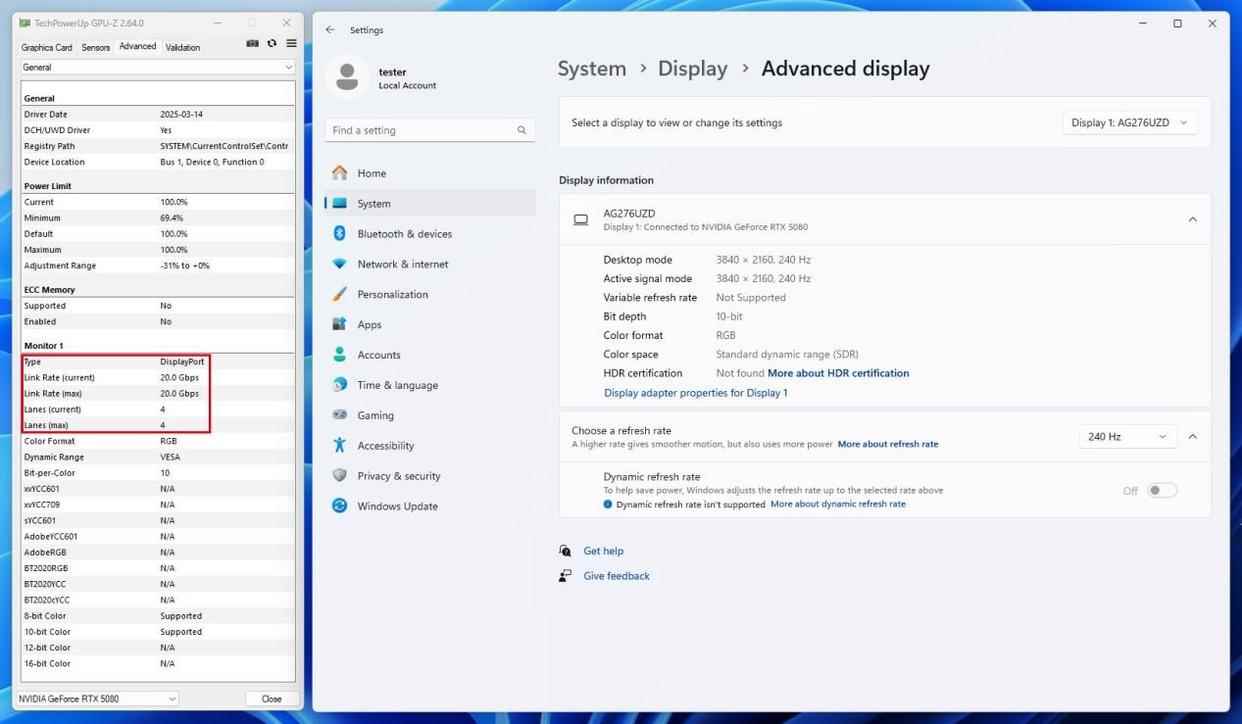The image size is (1242, 724).
Task: Open the General category dropdown in GPU-Z
Action: [x=158, y=67]
